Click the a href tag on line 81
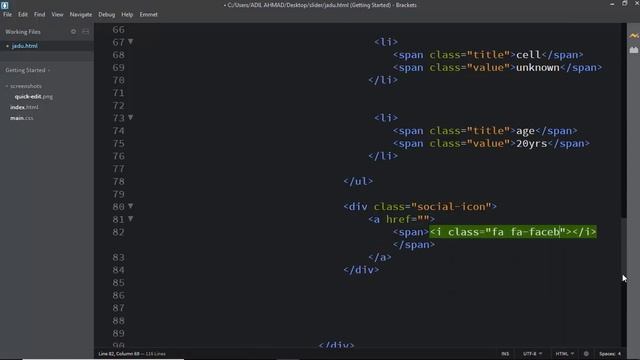The width and height of the screenshot is (640, 360). pos(401,219)
